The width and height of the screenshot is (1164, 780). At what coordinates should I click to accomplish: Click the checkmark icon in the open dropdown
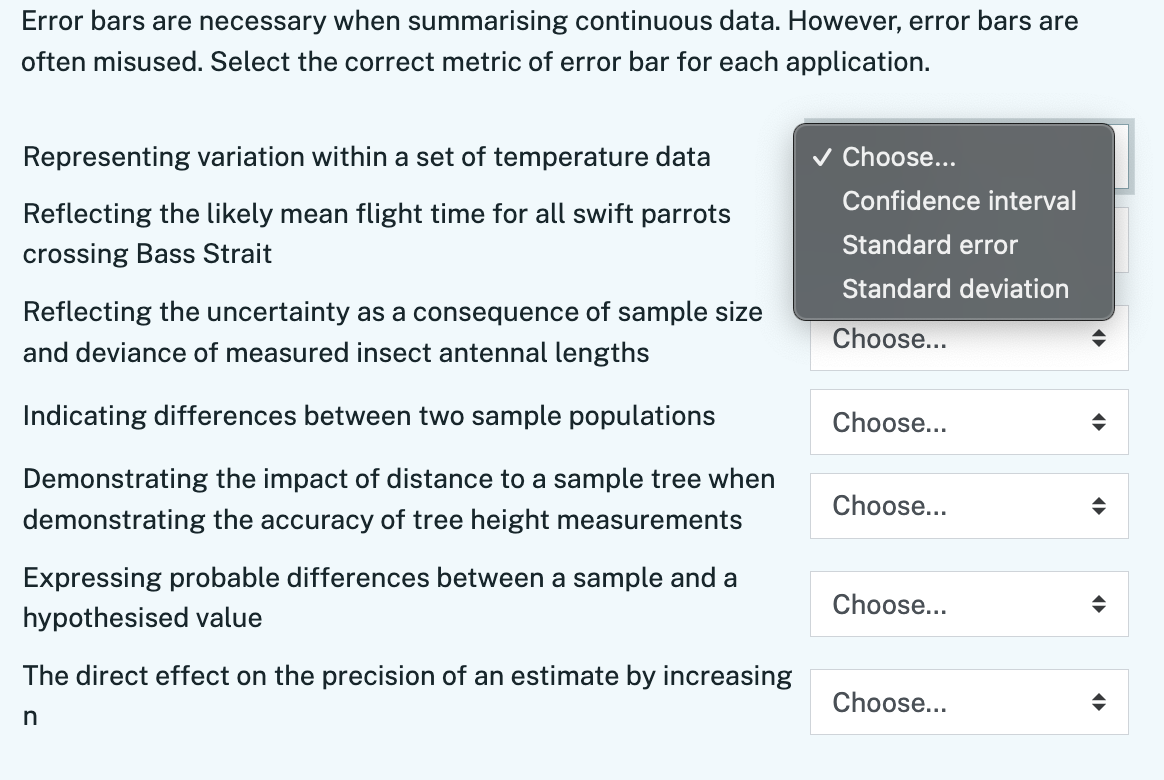(x=823, y=156)
